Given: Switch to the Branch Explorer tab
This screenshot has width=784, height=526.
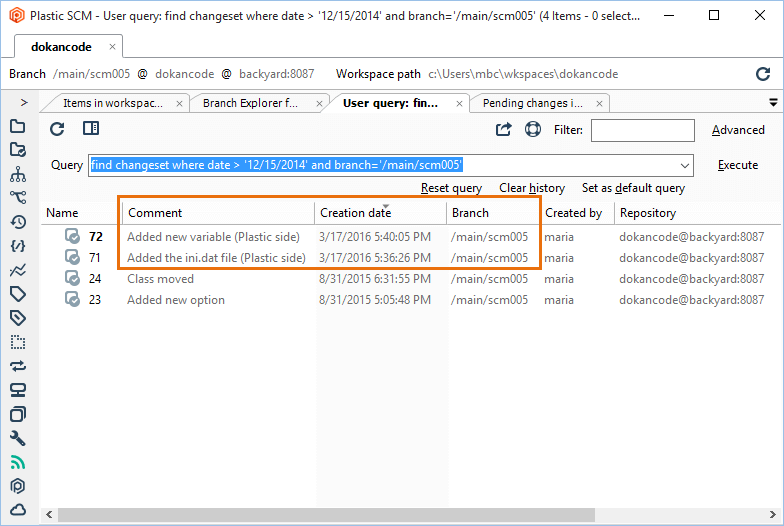Looking at the screenshot, I should coord(250,103).
